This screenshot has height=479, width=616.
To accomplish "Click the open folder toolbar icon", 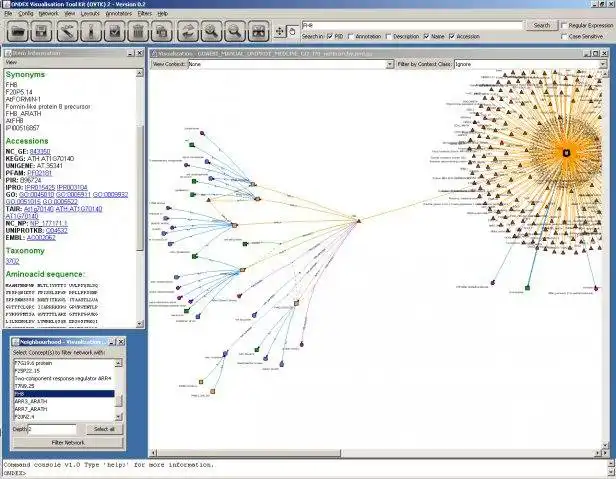I will pyautogui.click(x=18, y=31).
